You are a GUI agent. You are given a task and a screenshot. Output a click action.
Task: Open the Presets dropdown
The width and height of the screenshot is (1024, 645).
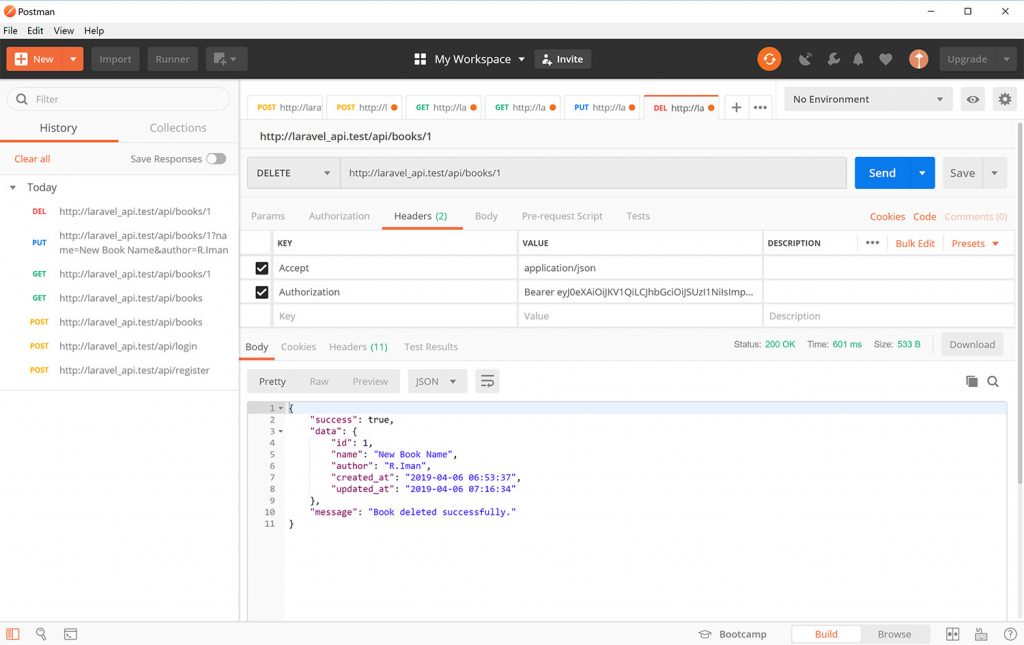pyautogui.click(x=975, y=243)
